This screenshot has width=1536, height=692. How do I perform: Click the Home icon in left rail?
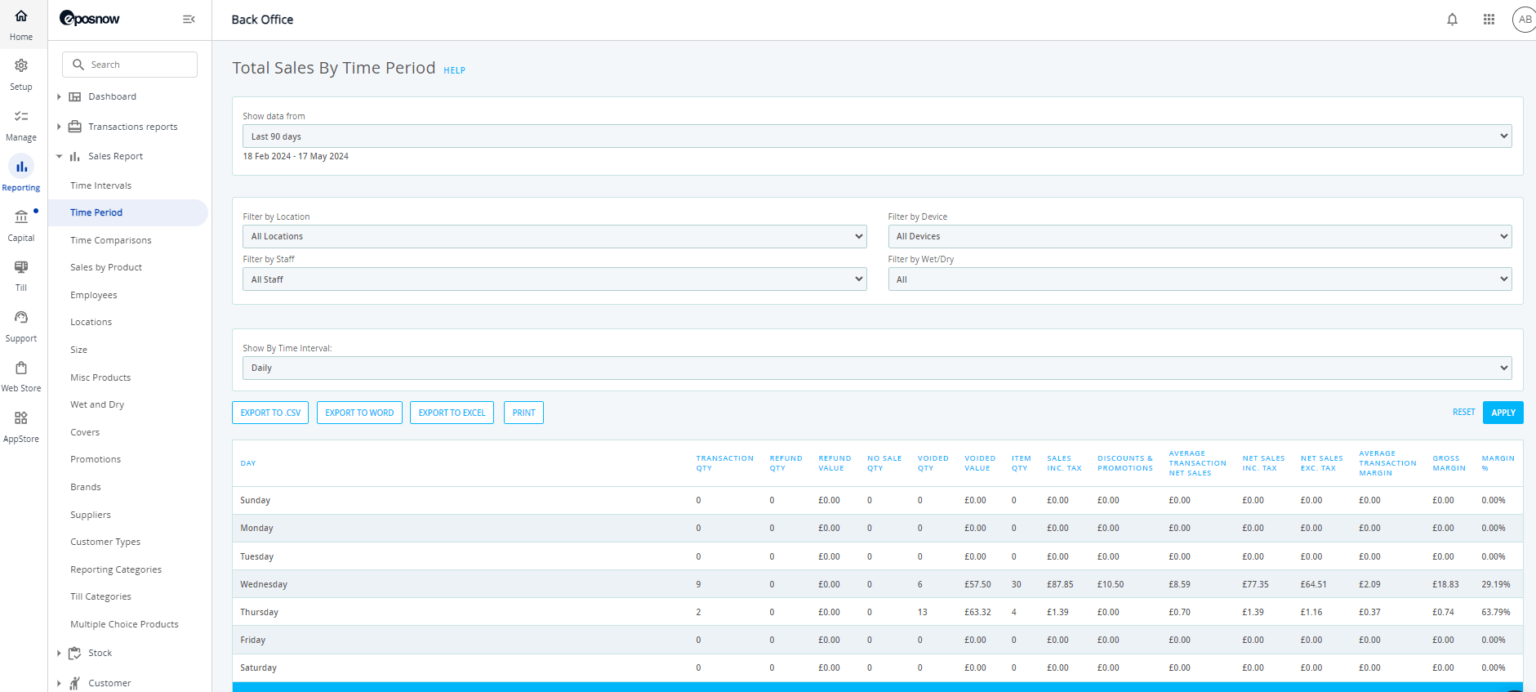click(x=21, y=17)
